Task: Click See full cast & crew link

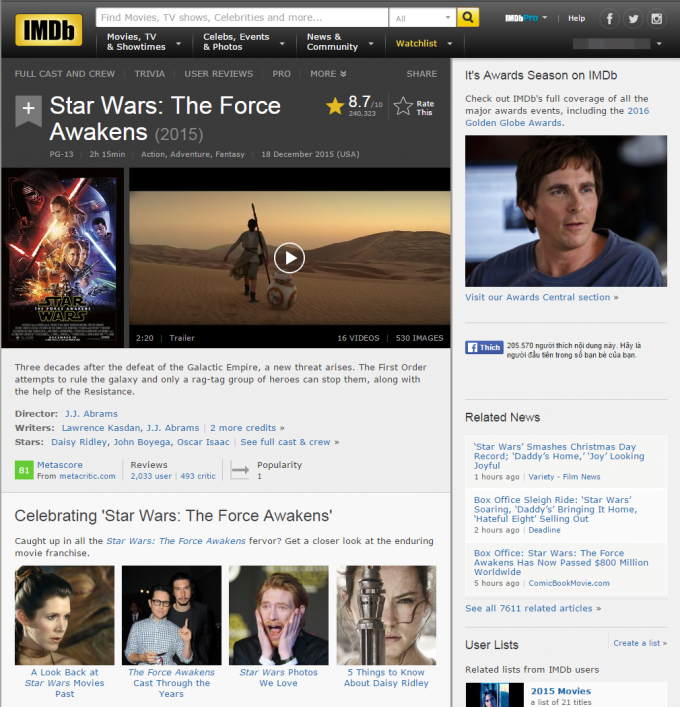Action: tap(285, 442)
